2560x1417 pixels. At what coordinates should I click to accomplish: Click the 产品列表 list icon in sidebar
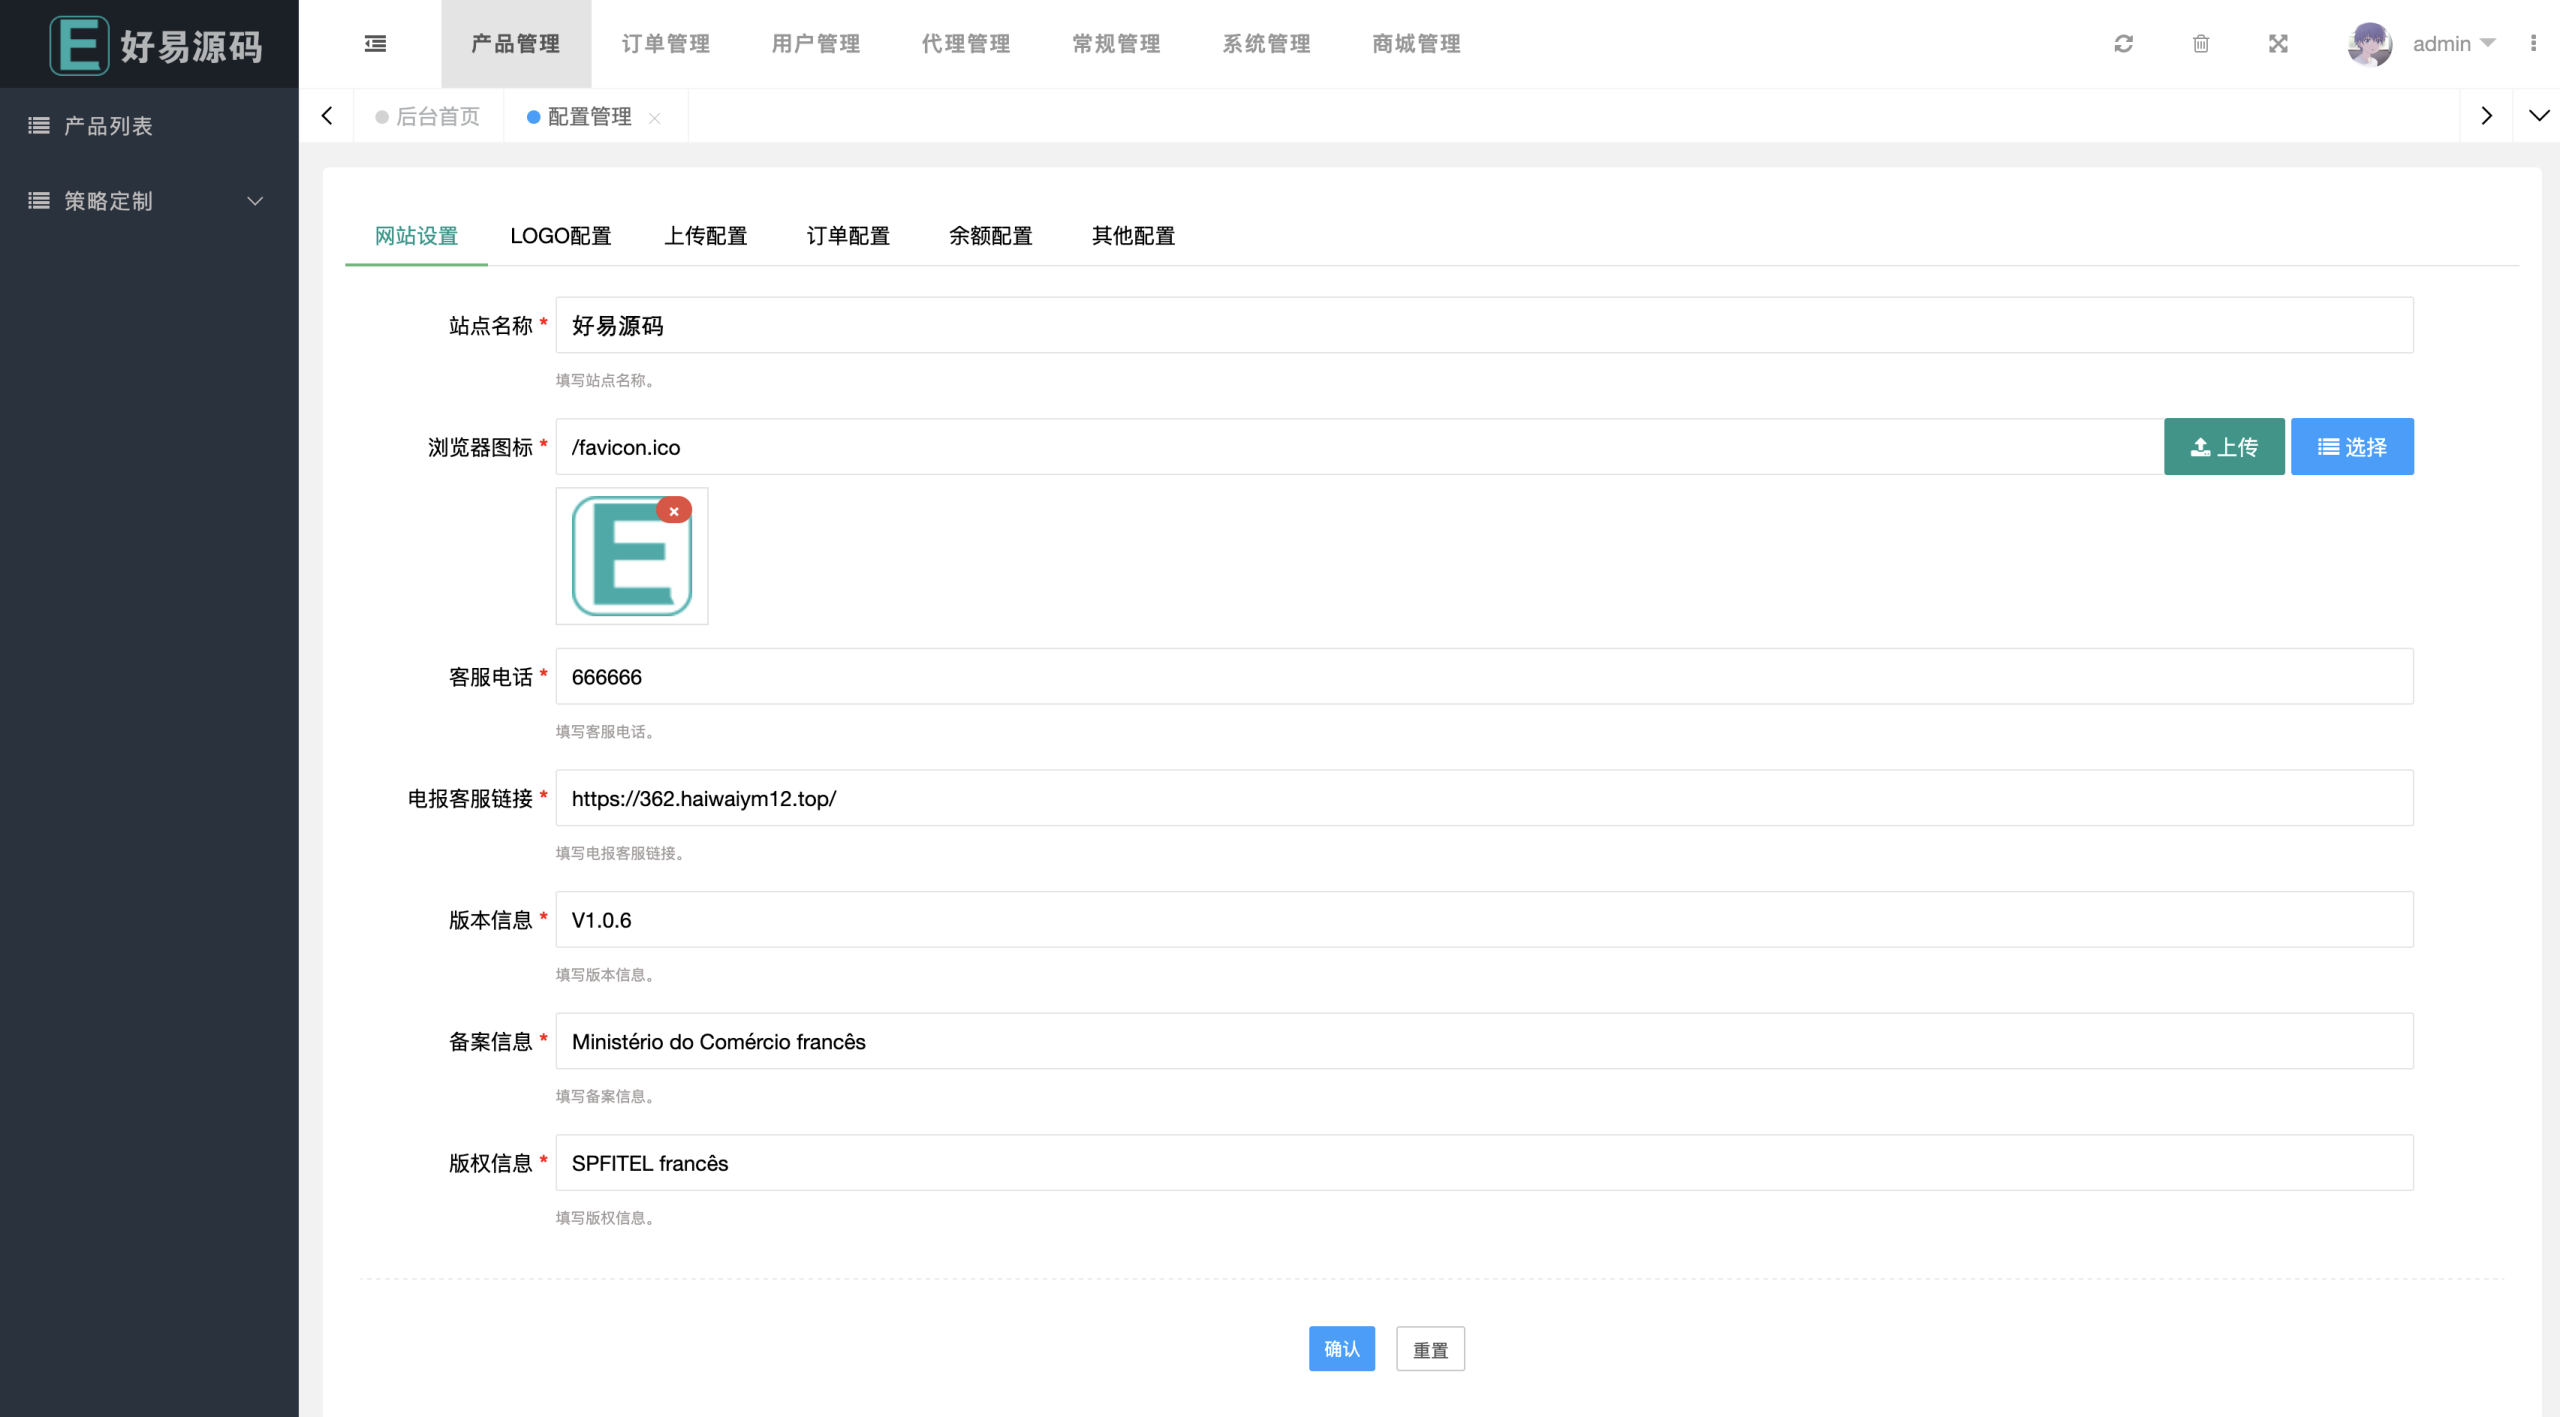click(37, 125)
